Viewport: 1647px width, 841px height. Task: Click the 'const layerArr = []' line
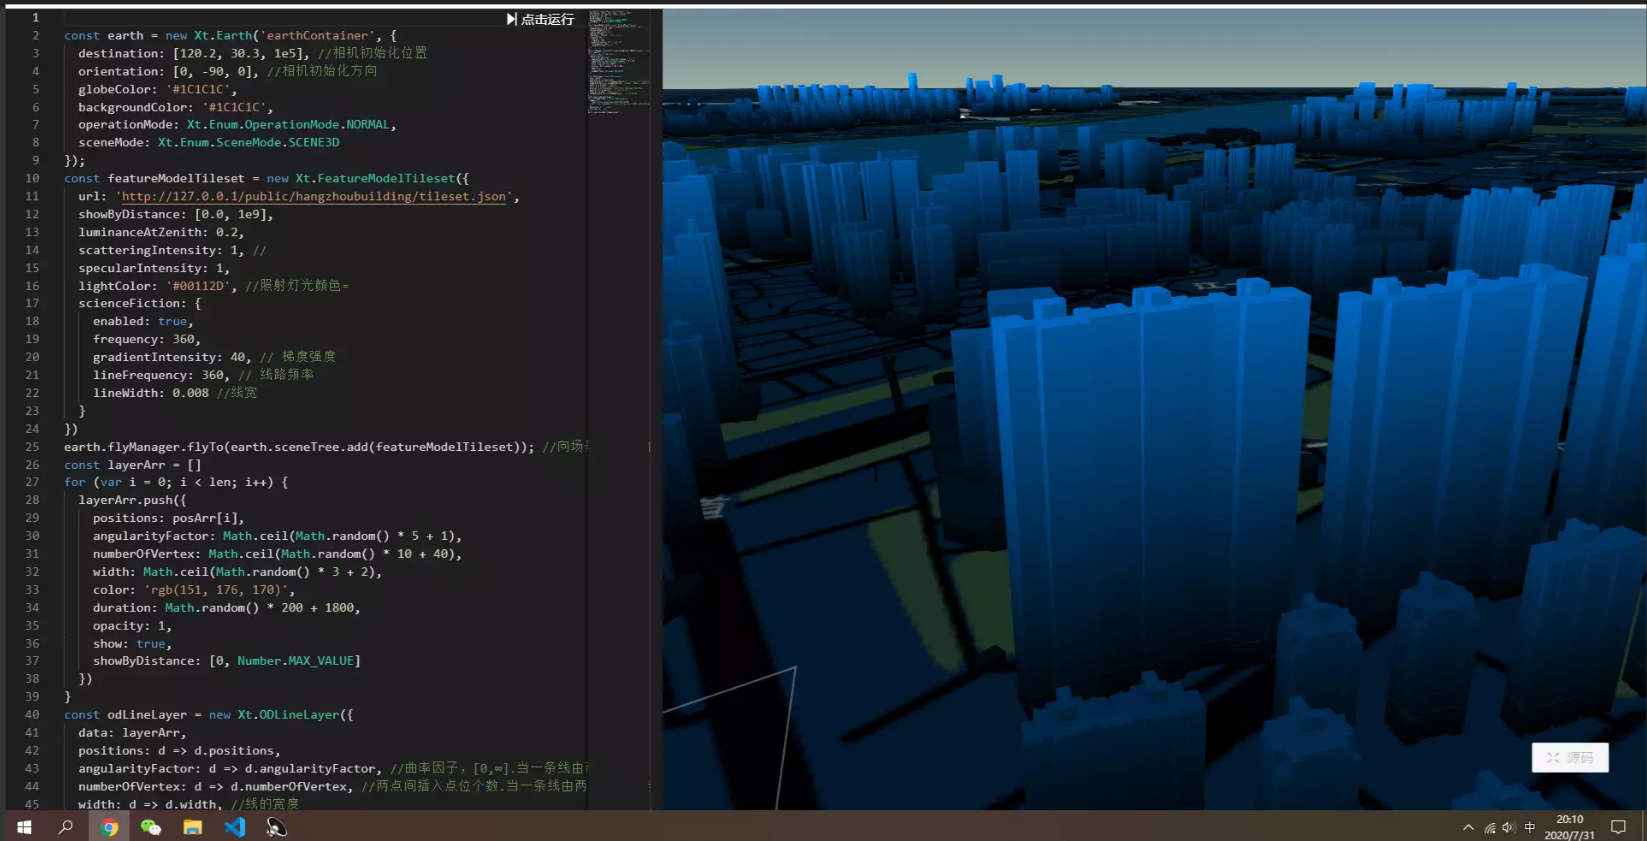(x=133, y=465)
